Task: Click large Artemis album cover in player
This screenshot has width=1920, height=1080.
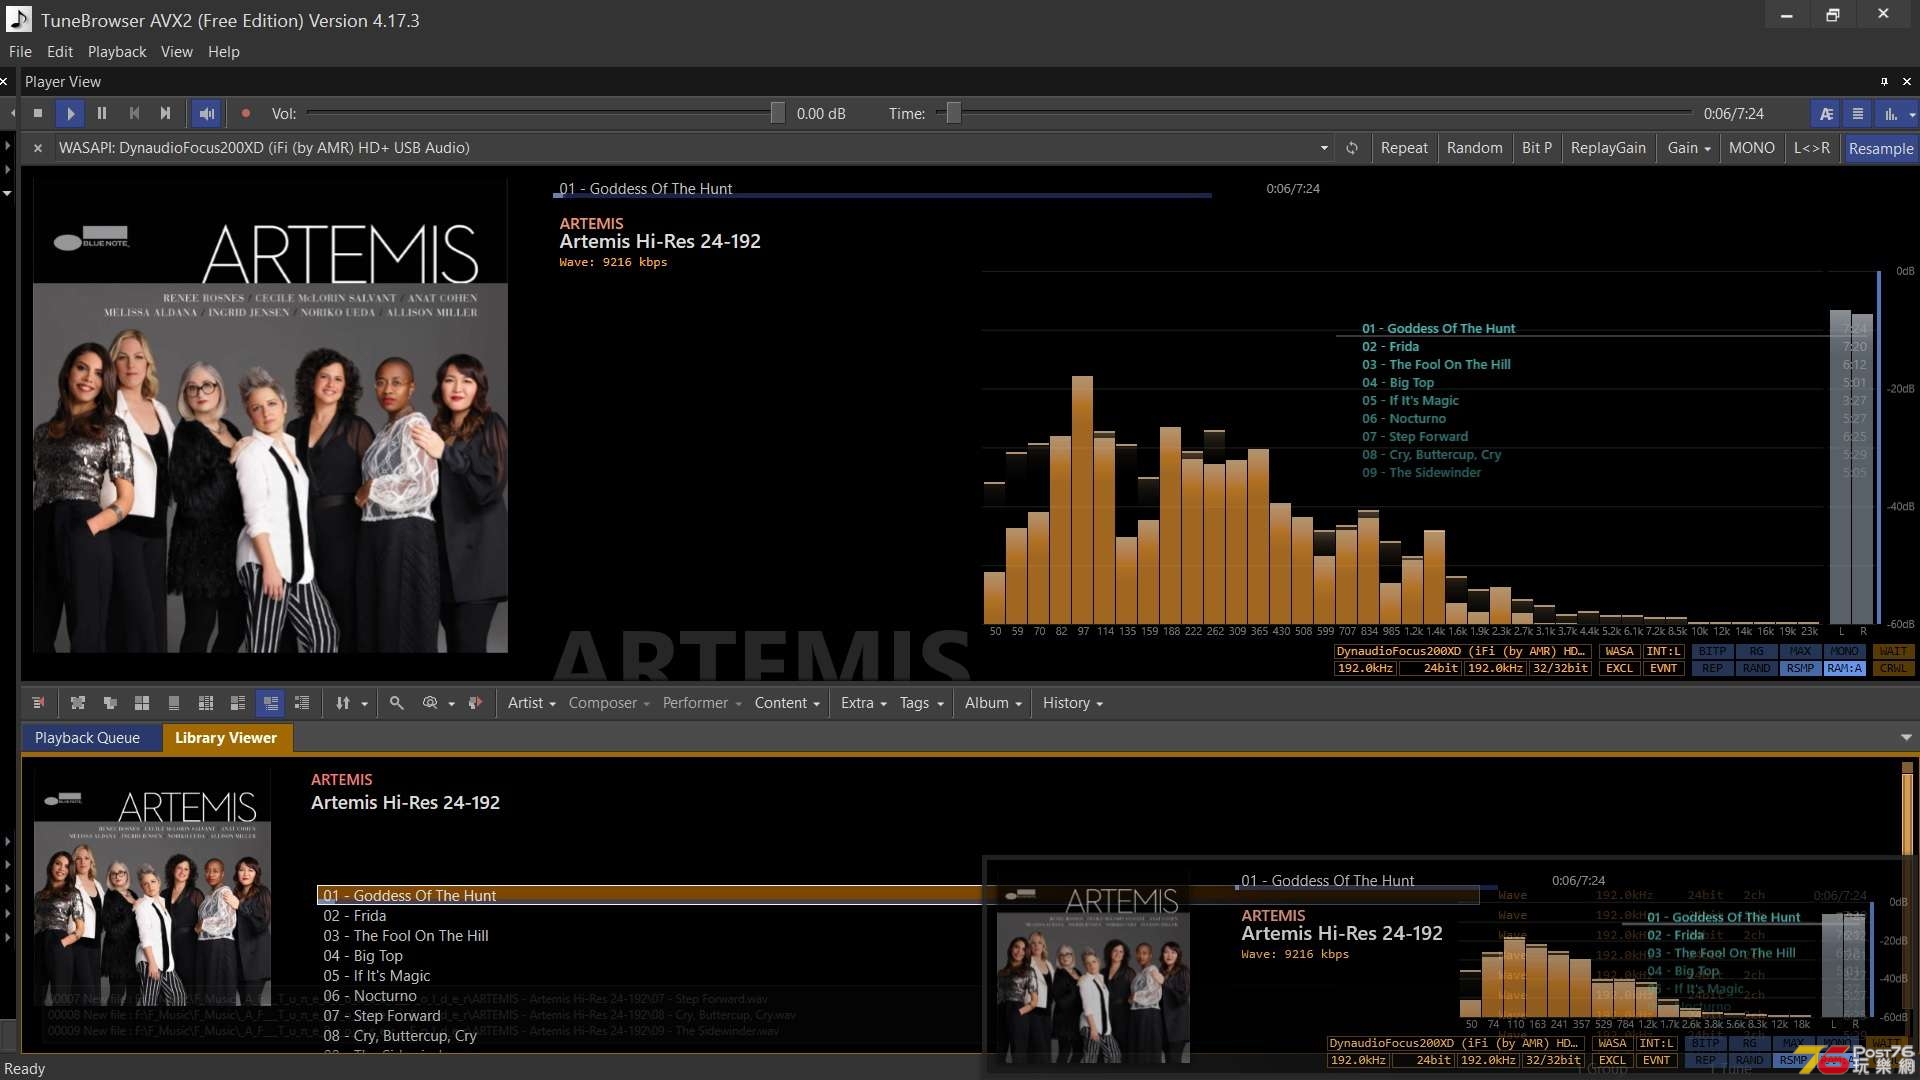Action: click(x=270, y=415)
